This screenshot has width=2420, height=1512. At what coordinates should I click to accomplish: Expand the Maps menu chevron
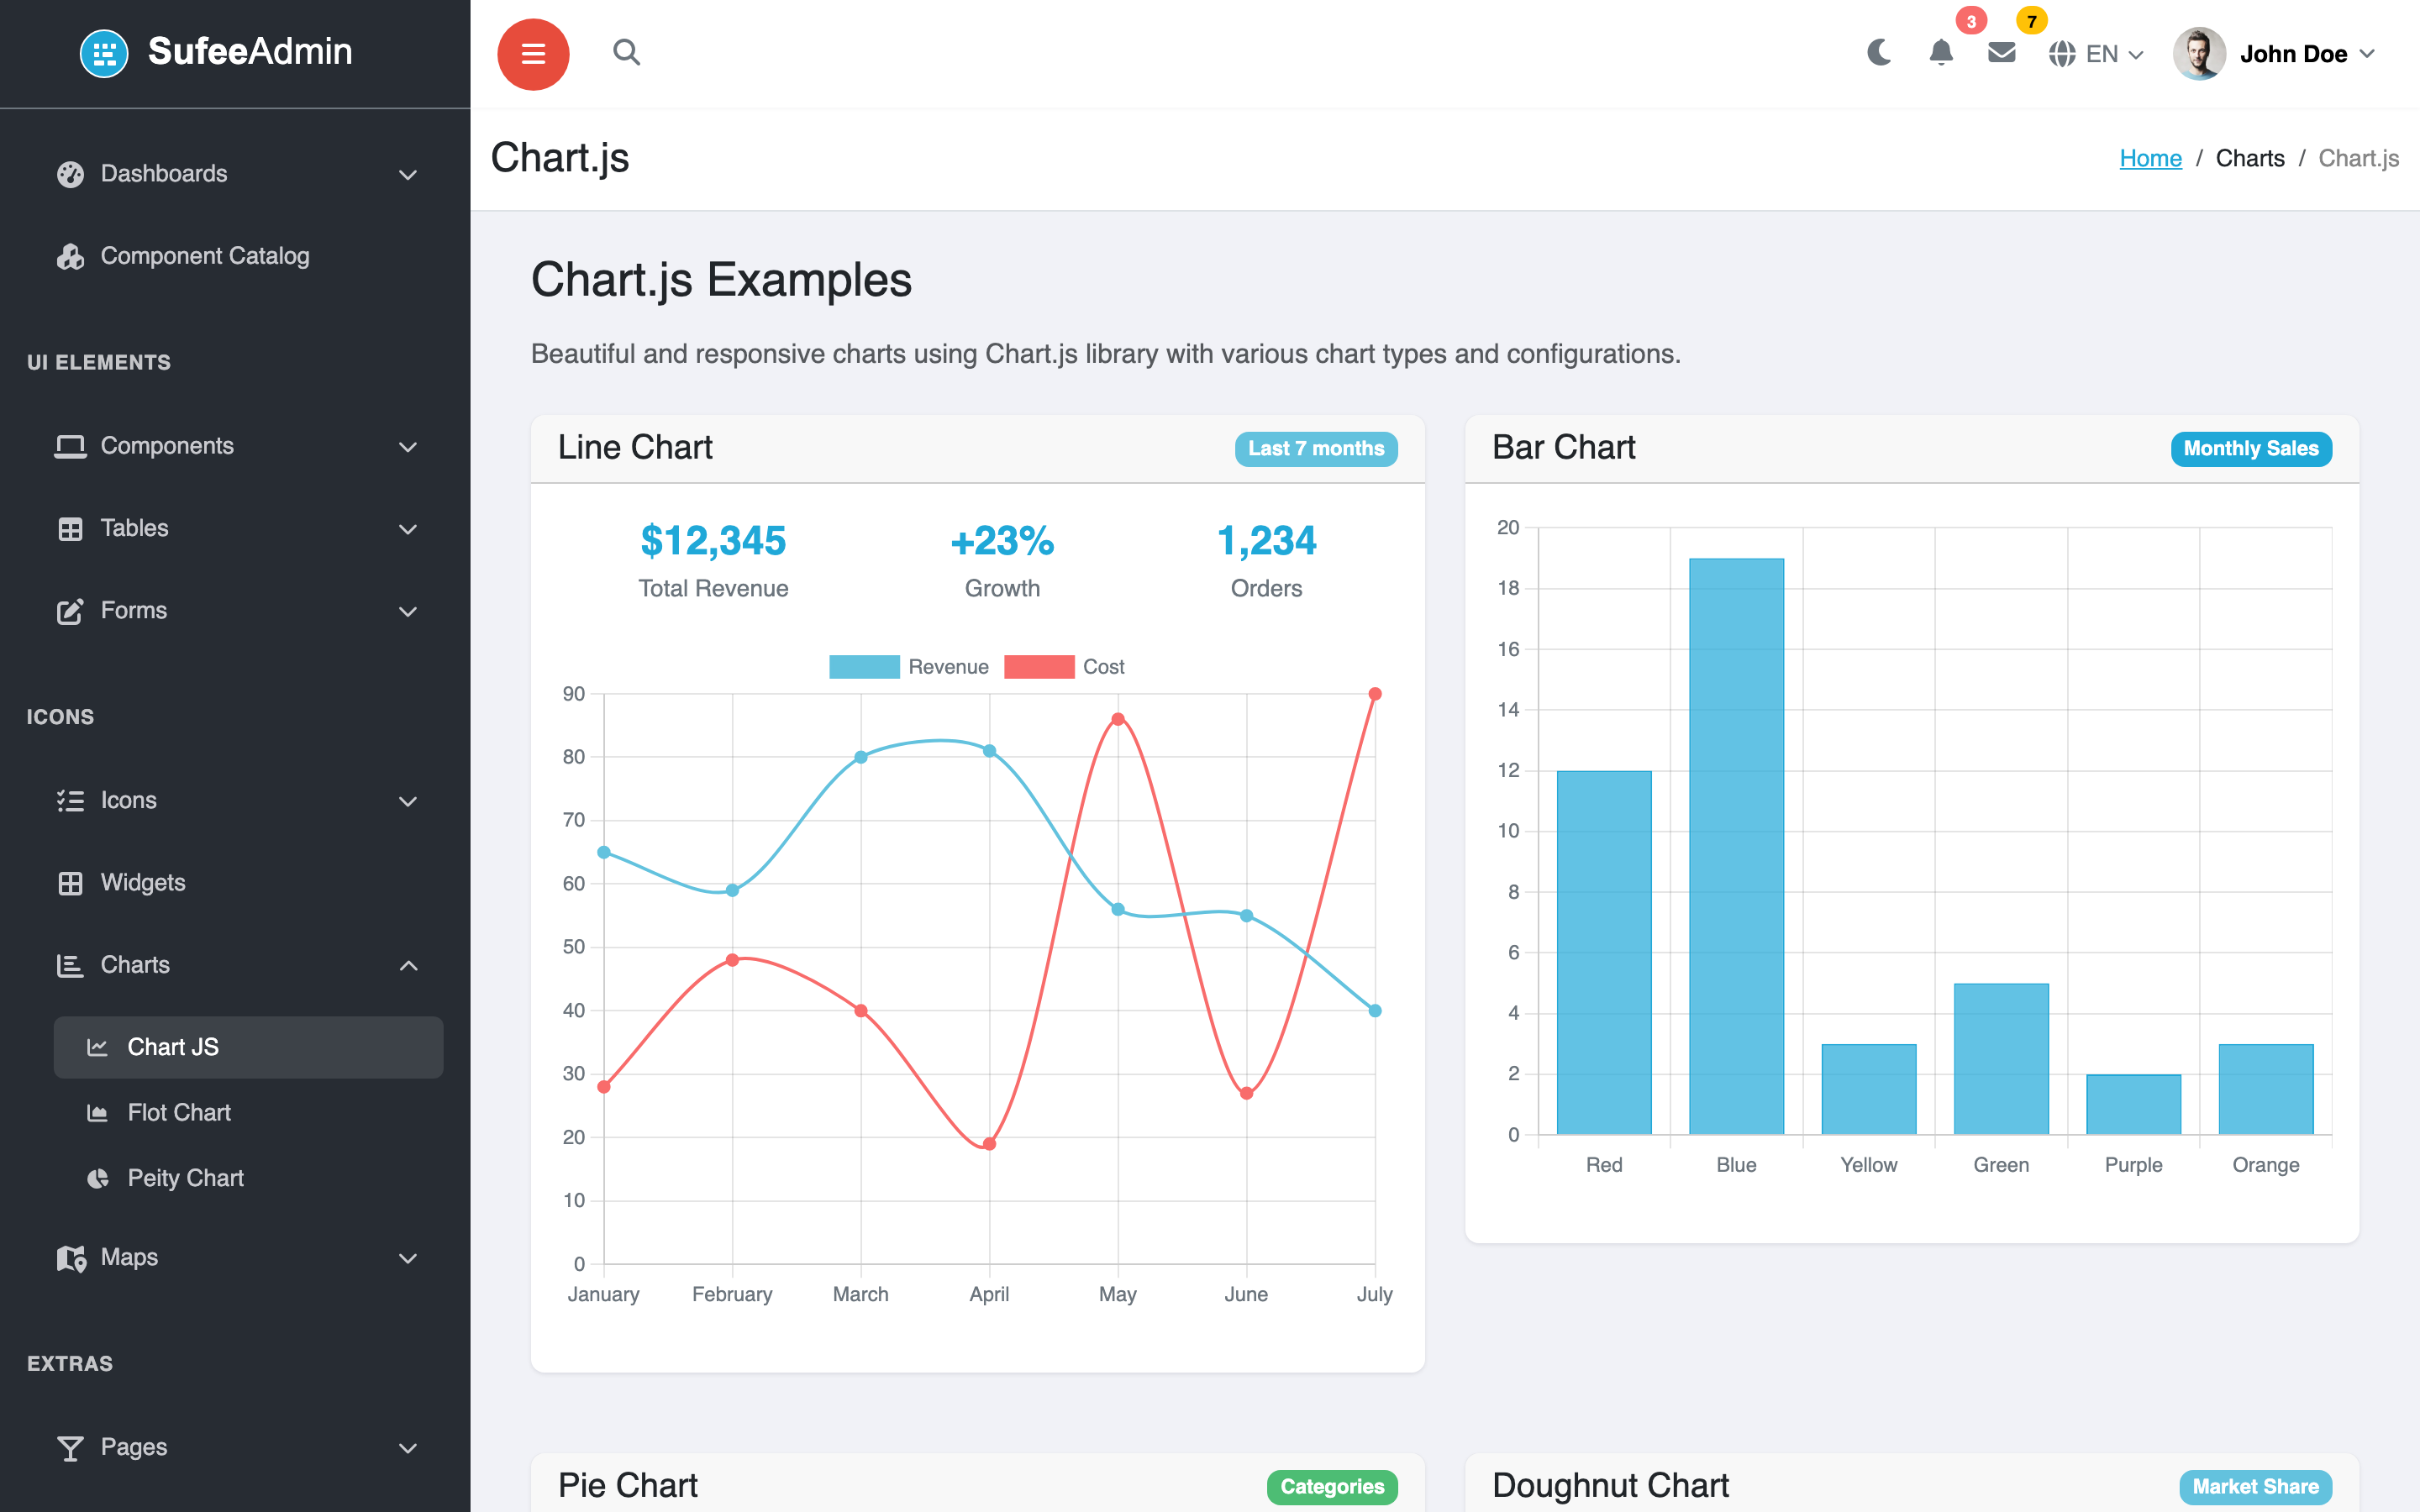tap(408, 1258)
